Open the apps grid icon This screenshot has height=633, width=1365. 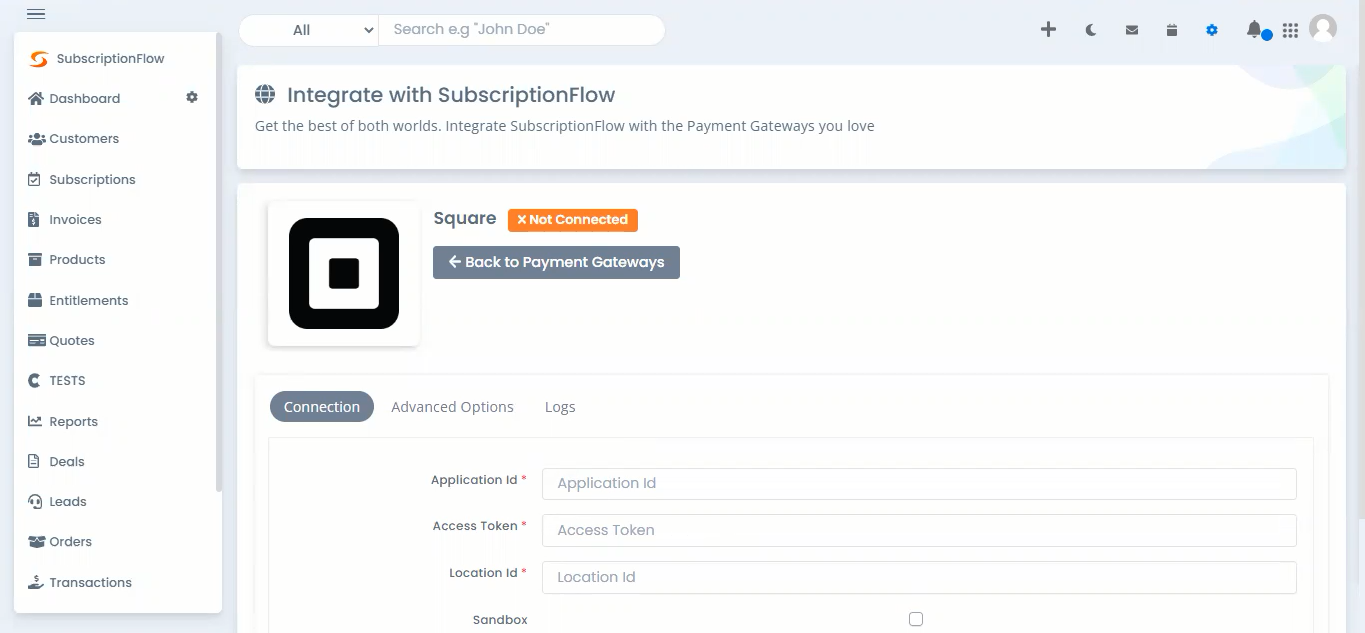click(1290, 31)
